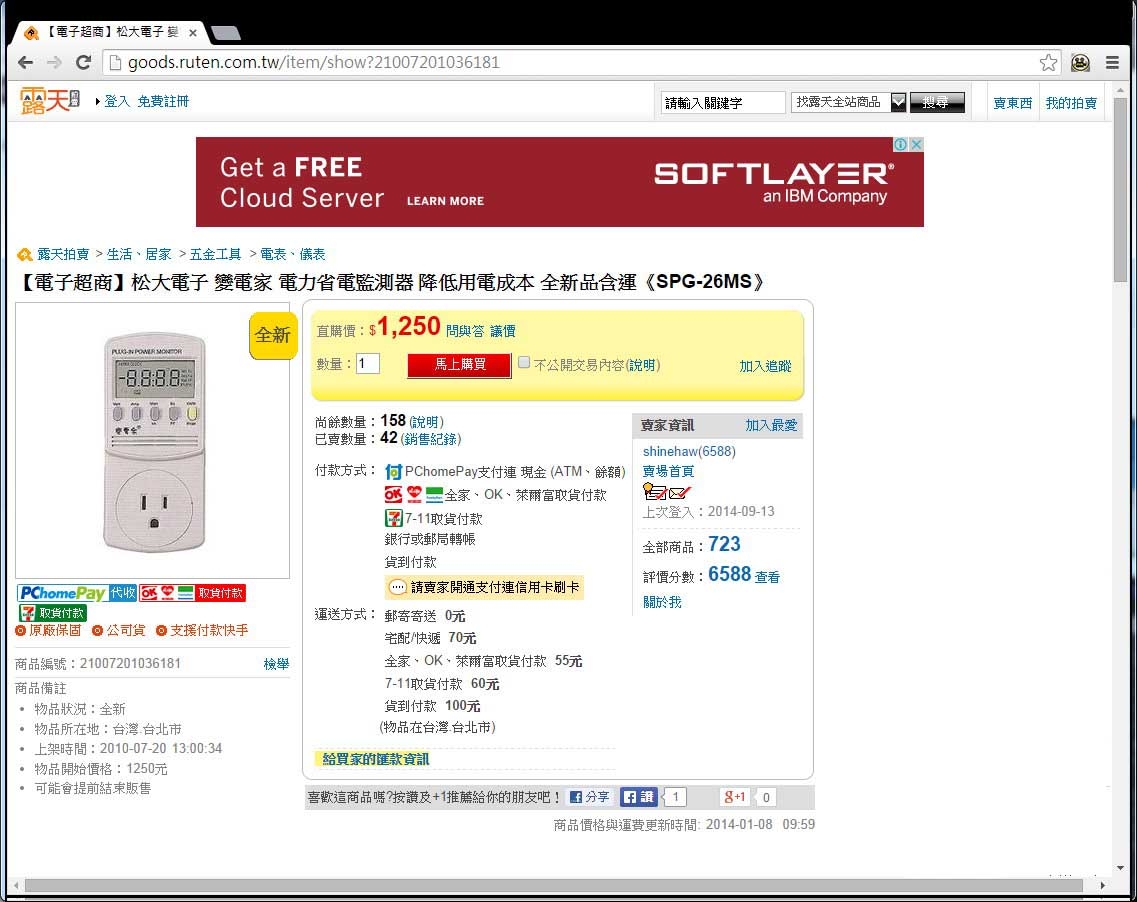Click the 問與答 link next to the price
This screenshot has height=902, width=1137.
click(465, 331)
